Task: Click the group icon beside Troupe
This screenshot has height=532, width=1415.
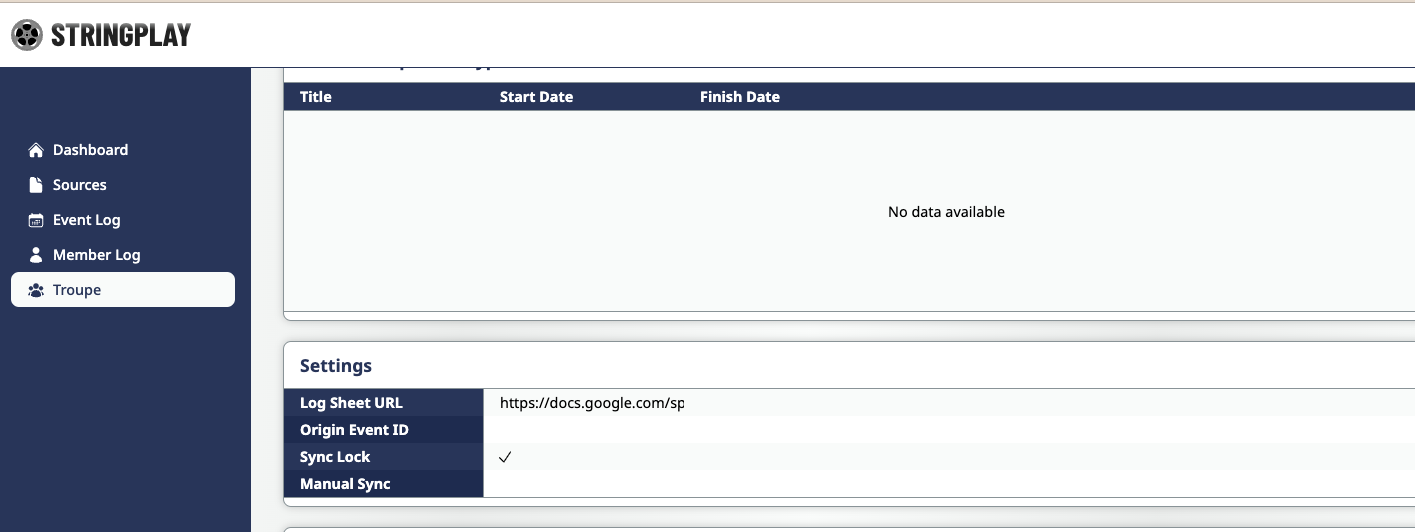Action: click(x=36, y=290)
